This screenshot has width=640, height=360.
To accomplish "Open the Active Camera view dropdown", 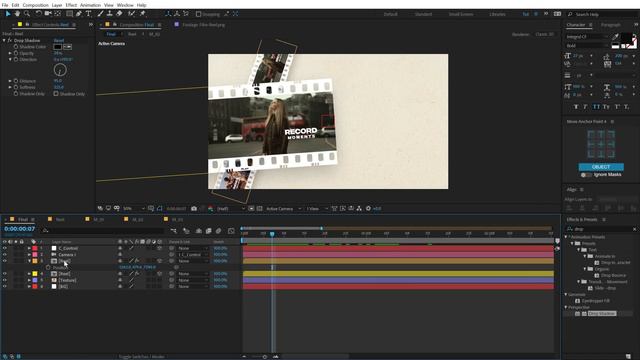I will 284,209.
